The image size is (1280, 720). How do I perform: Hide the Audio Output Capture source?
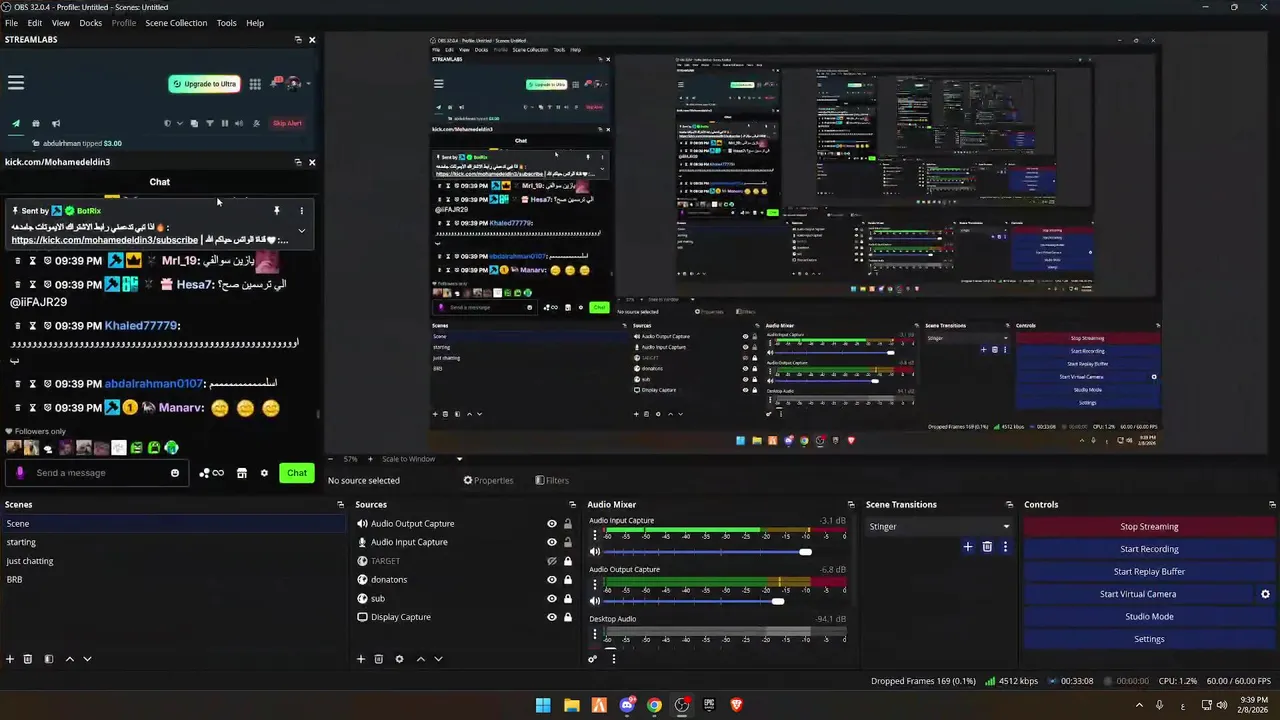[x=551, y=524]
